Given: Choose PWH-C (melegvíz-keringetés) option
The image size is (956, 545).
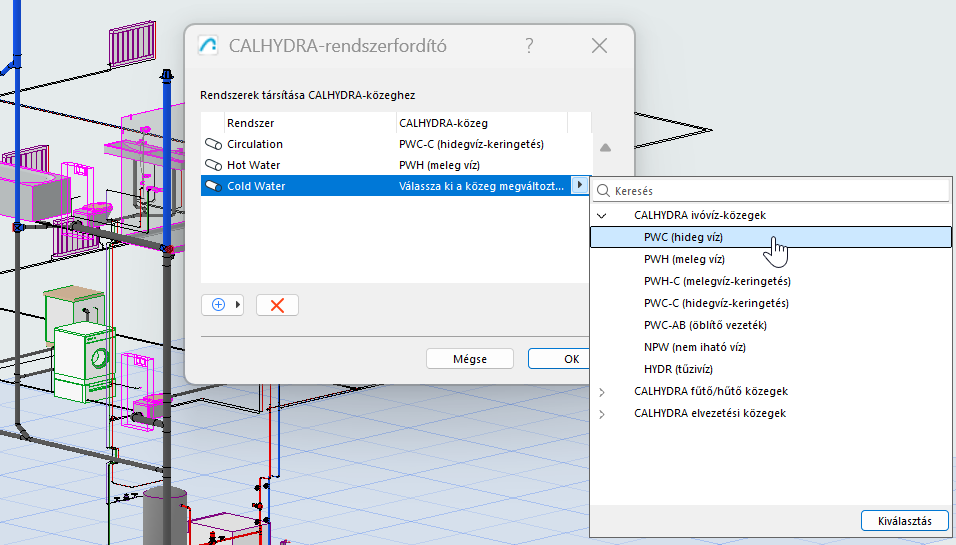Looking at the screenshot, I should (717, 281).
